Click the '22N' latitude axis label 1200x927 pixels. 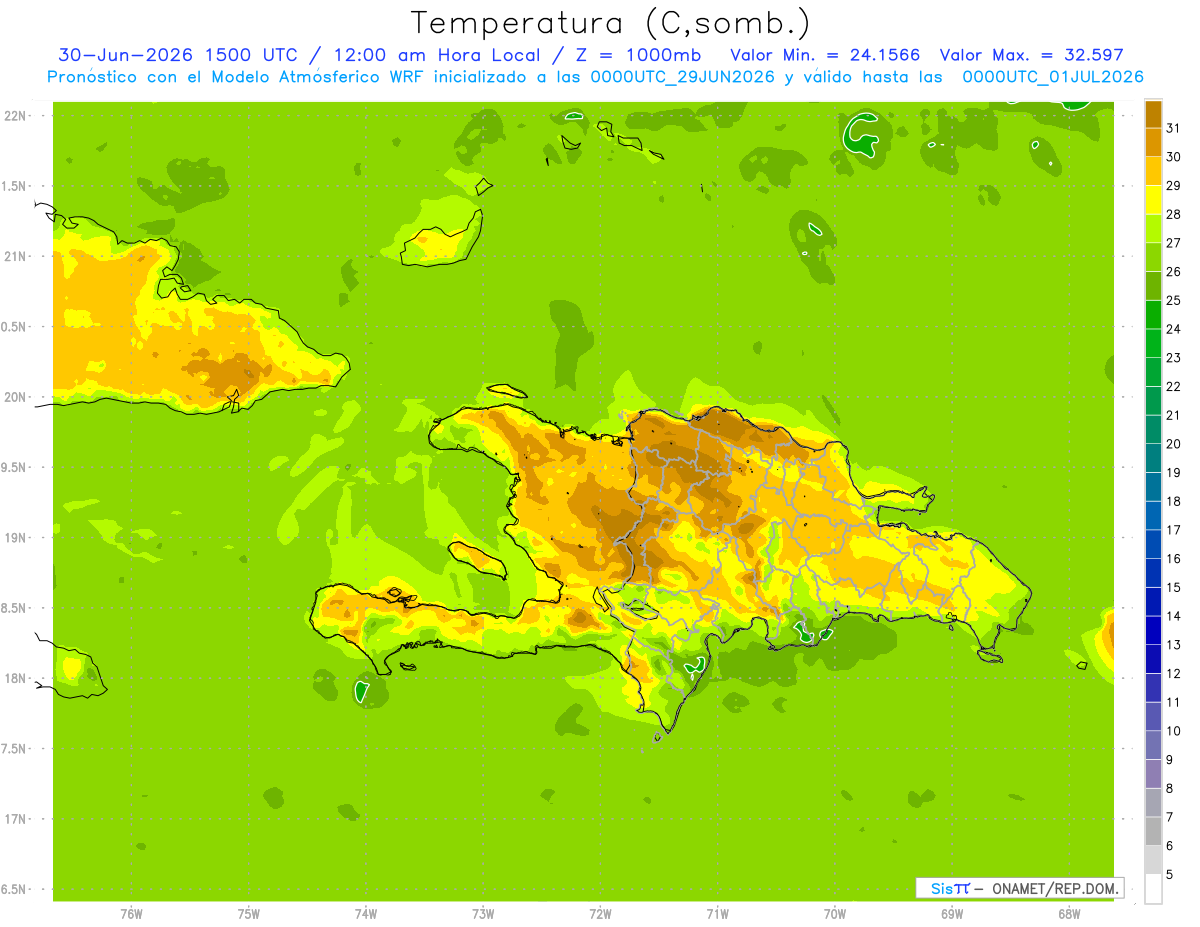pyautogui.click(x=14, y=116)
